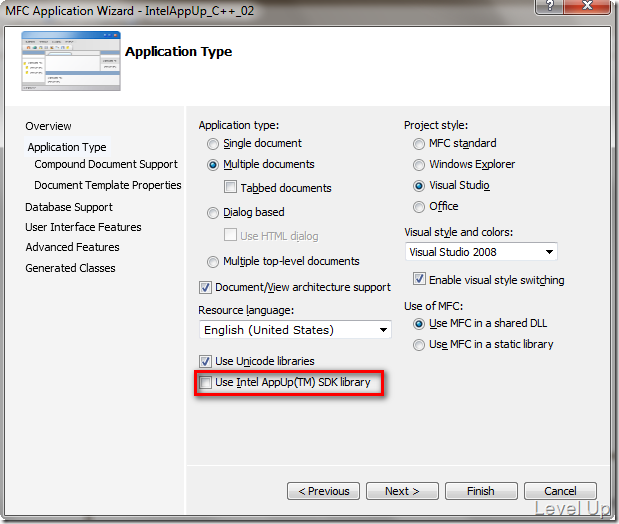Go to Database Support page
The width and height of the screenshot is (619, 524).
69,207
